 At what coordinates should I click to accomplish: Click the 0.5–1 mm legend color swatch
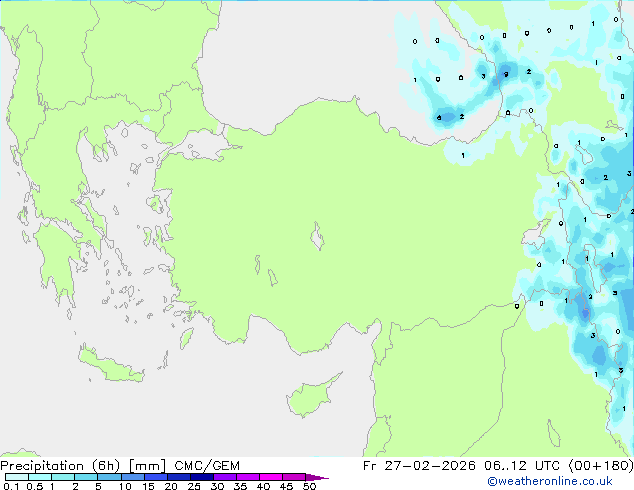coord(40,477)
